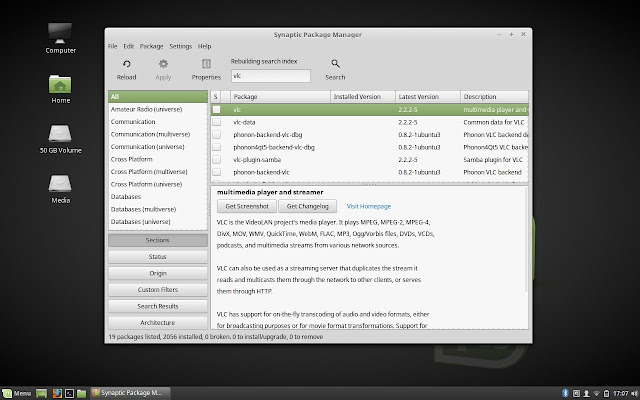Switch filter to Sections
Image resolution: width=640 pixels, height=400 pixels.
tap(158, 240)
